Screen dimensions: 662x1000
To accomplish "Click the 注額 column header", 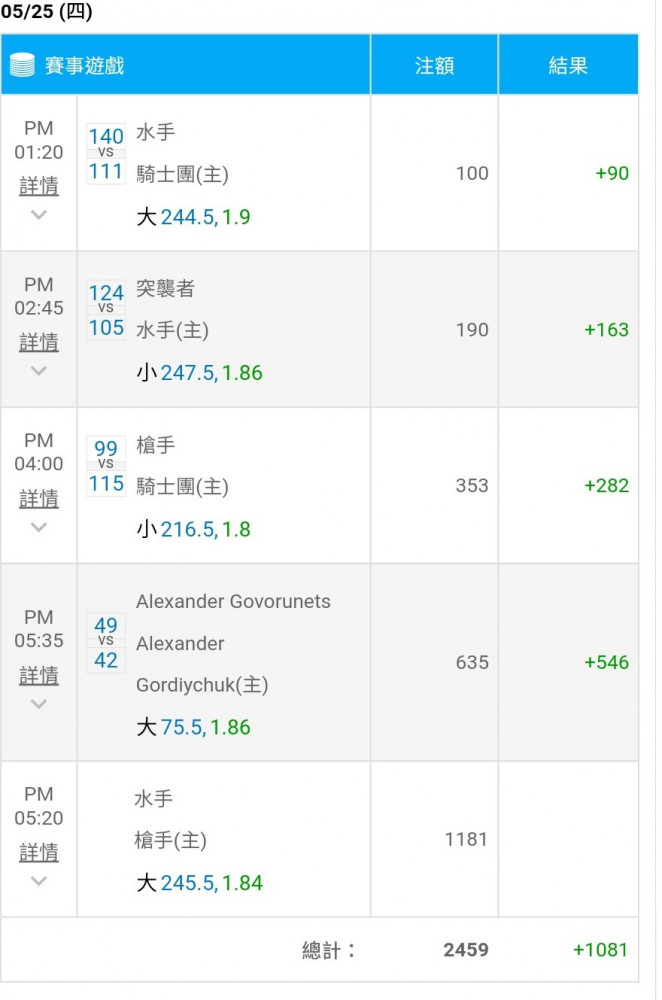I will tap(434, 65).
